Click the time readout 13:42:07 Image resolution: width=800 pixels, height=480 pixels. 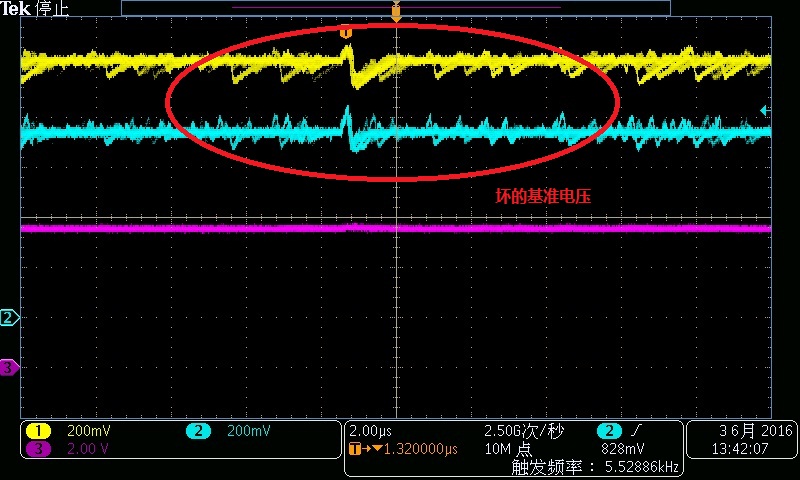click(740, 449)
